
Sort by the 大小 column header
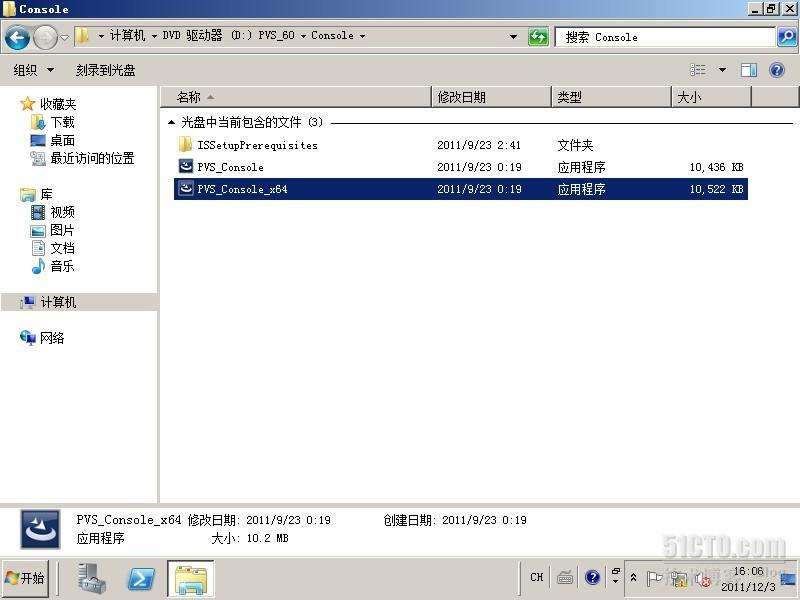[711, 97]
